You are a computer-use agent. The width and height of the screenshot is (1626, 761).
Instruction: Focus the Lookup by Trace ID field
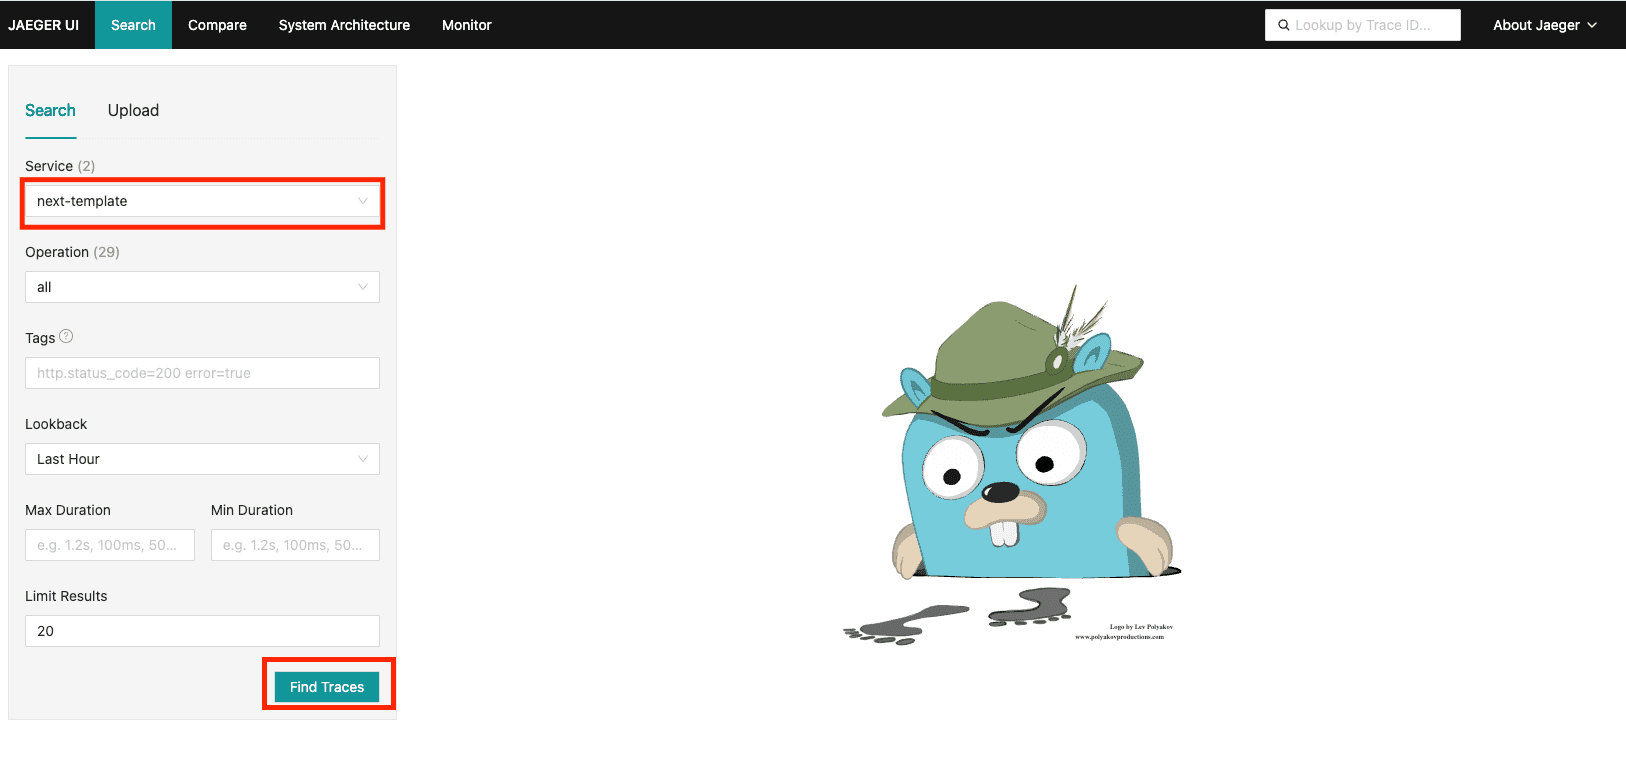tap(1363, 25)
